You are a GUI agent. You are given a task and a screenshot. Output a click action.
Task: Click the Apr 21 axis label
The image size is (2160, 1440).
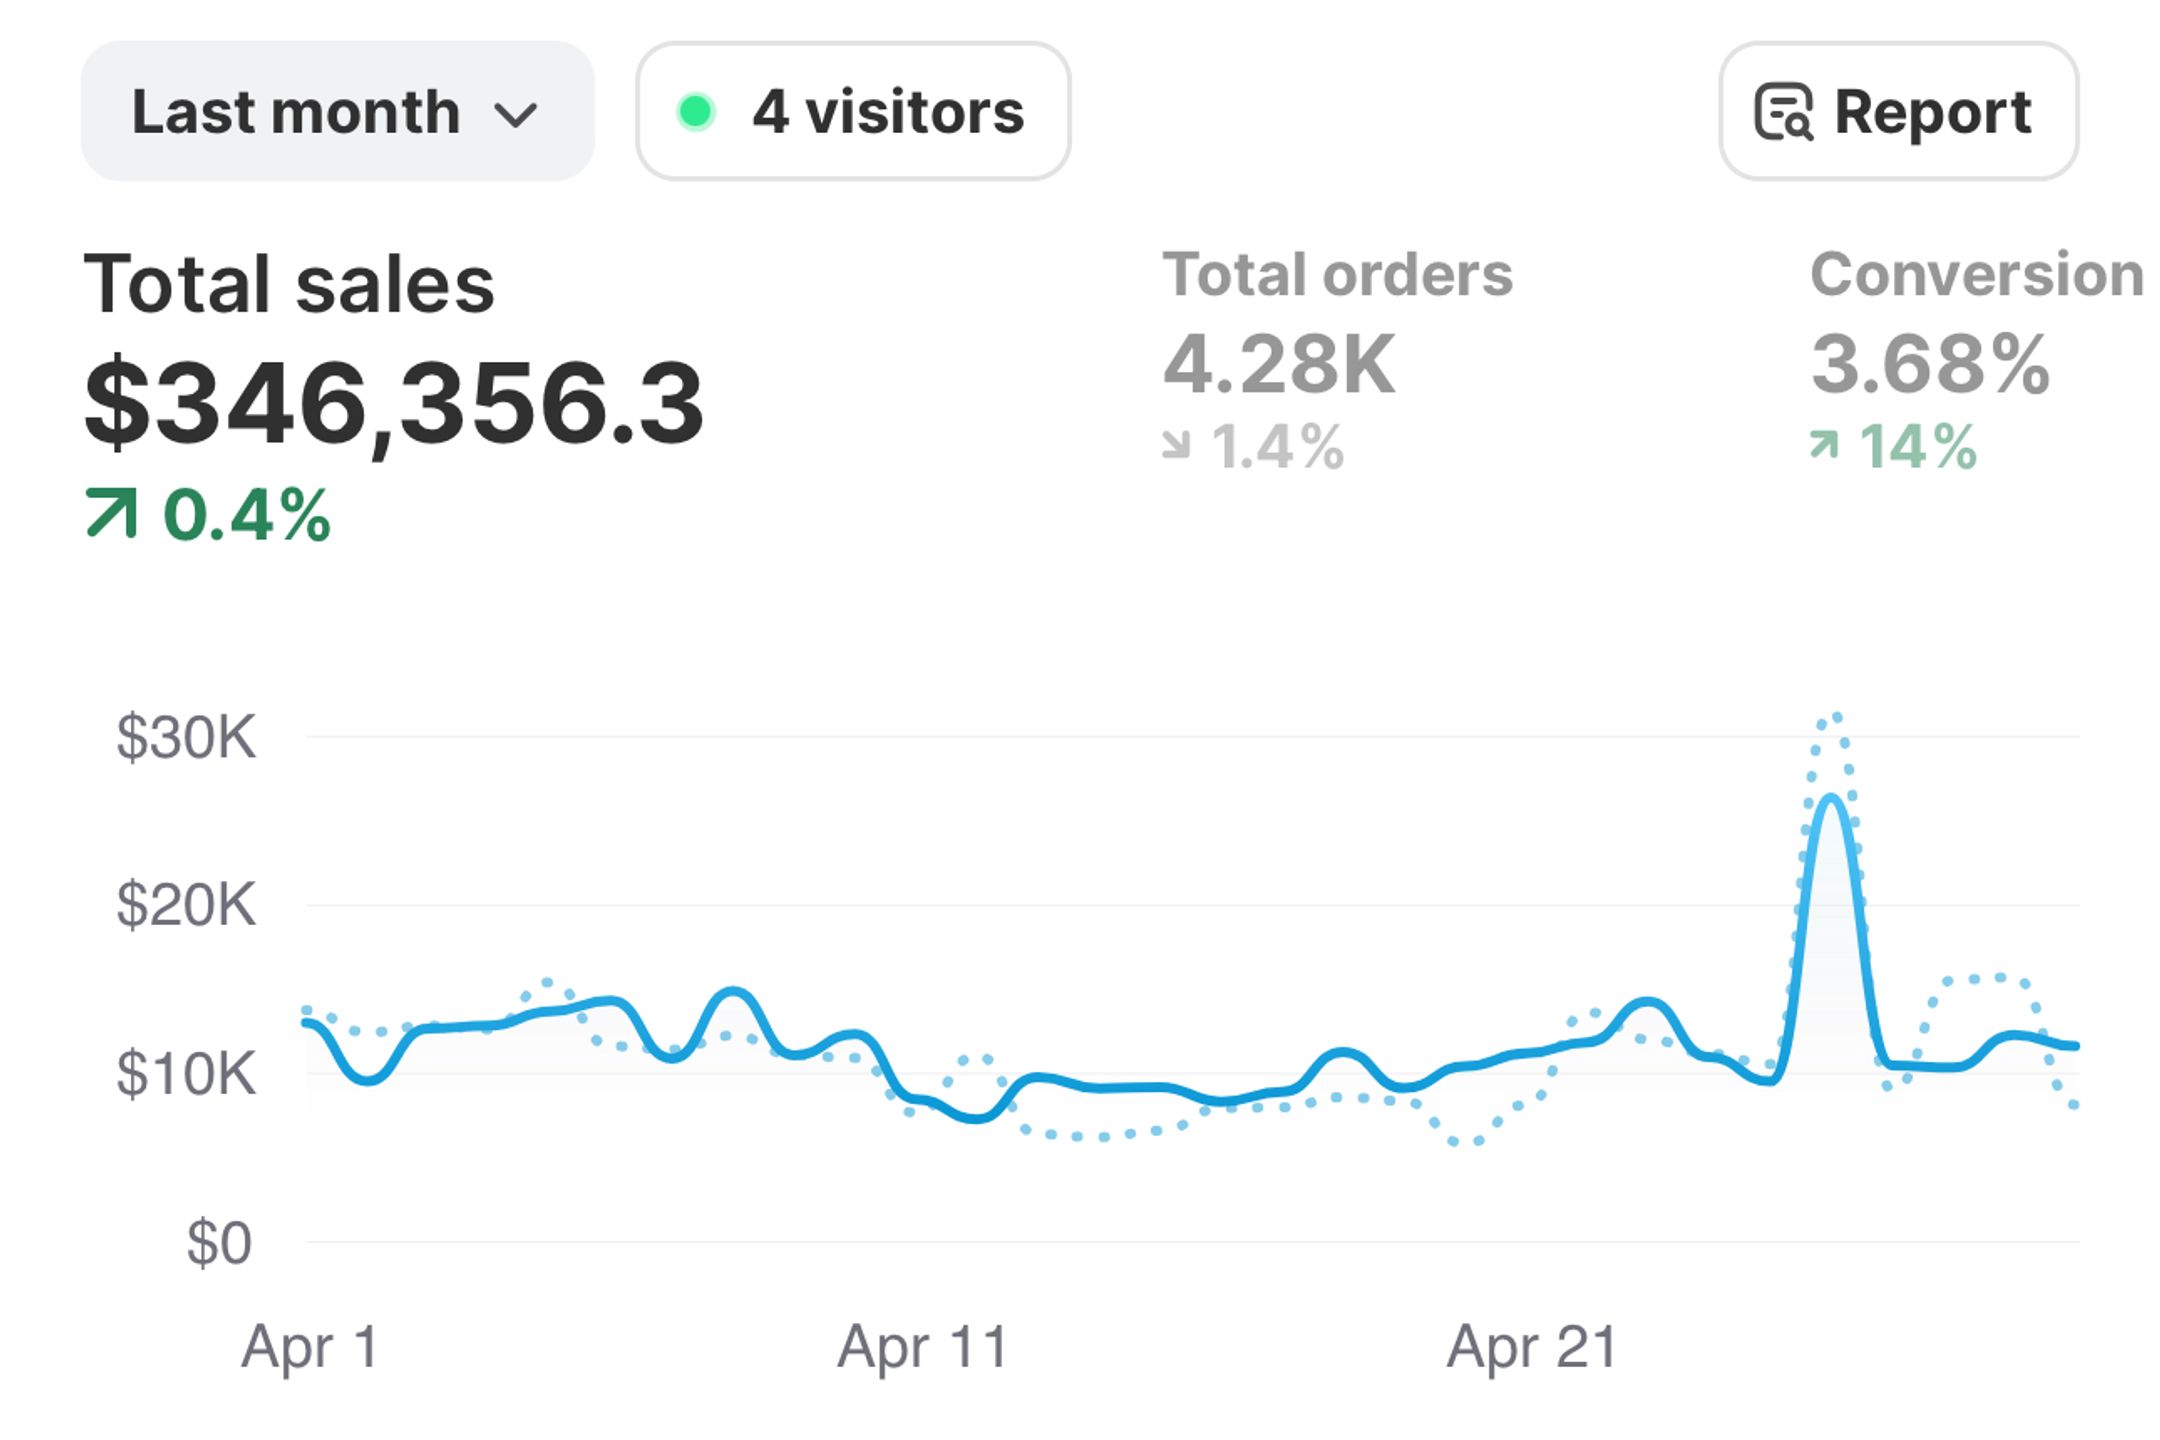pos(1532,1346)
